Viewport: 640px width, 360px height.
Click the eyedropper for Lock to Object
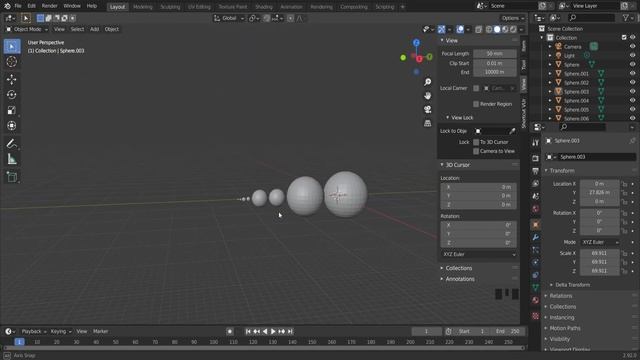[x=512, y=131]
